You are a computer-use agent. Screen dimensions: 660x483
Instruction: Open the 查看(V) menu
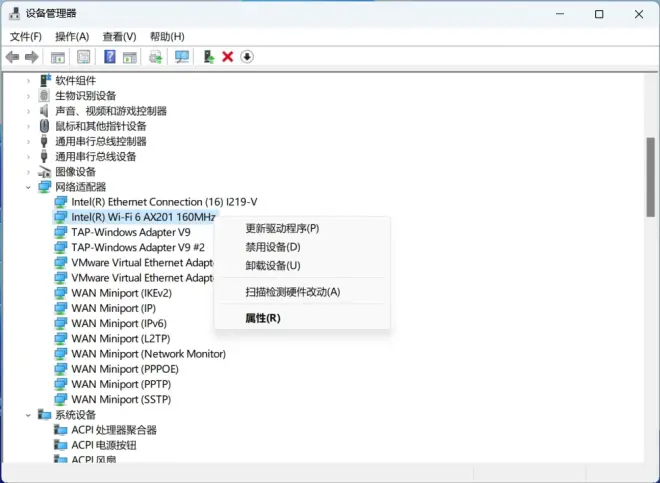point(119,36)
